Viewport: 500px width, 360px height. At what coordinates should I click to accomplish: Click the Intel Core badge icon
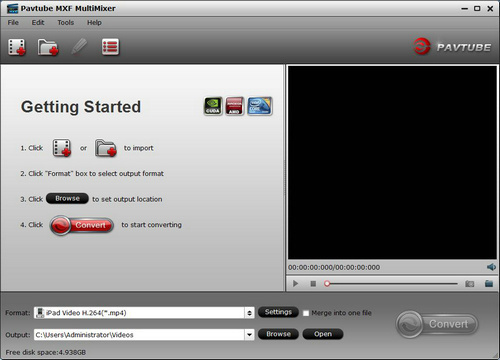[260, 106]
